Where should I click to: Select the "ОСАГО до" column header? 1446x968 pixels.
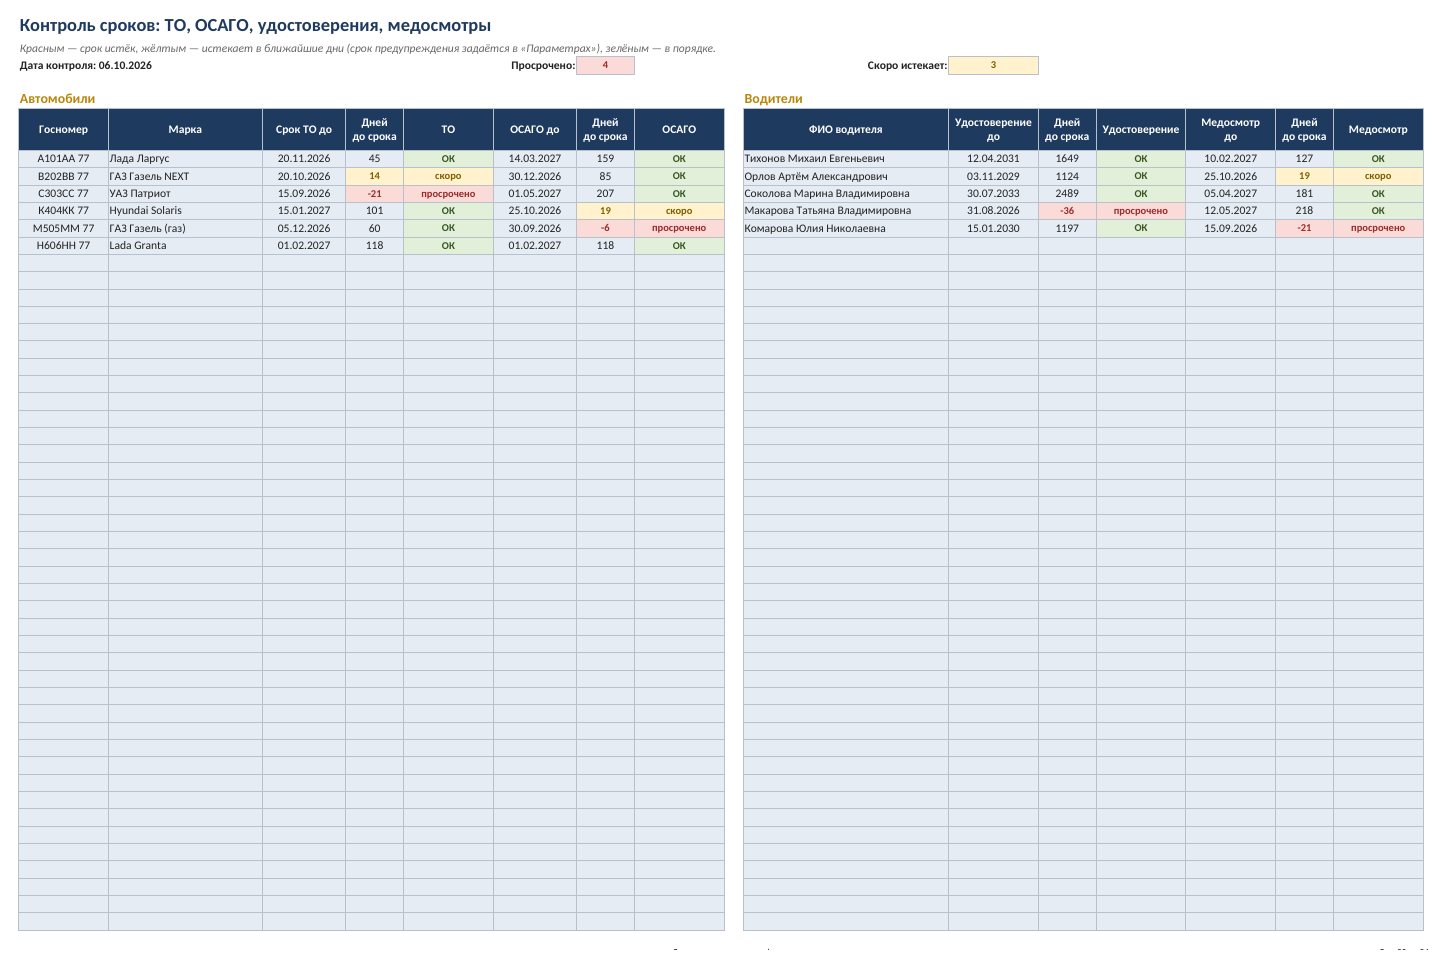tap(535, 130)
